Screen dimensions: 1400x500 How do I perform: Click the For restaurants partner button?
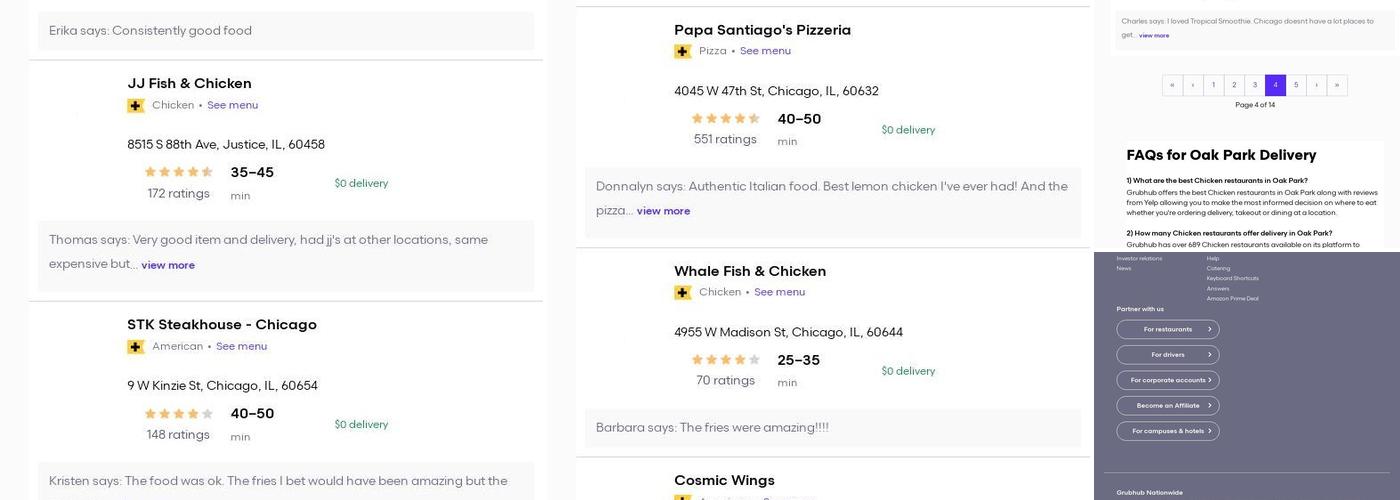tap(1168, 329)
